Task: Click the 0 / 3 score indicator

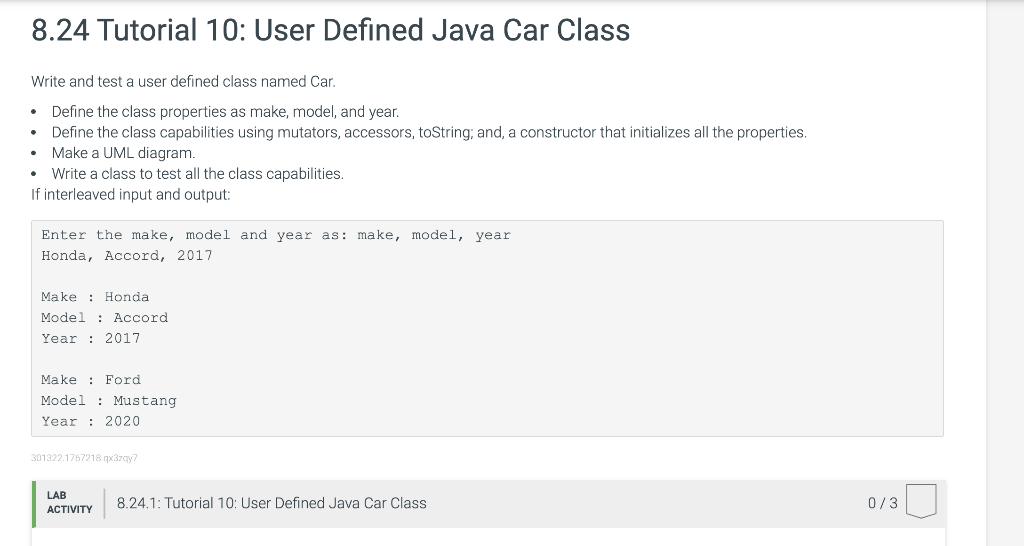Action: coord(883,503)
